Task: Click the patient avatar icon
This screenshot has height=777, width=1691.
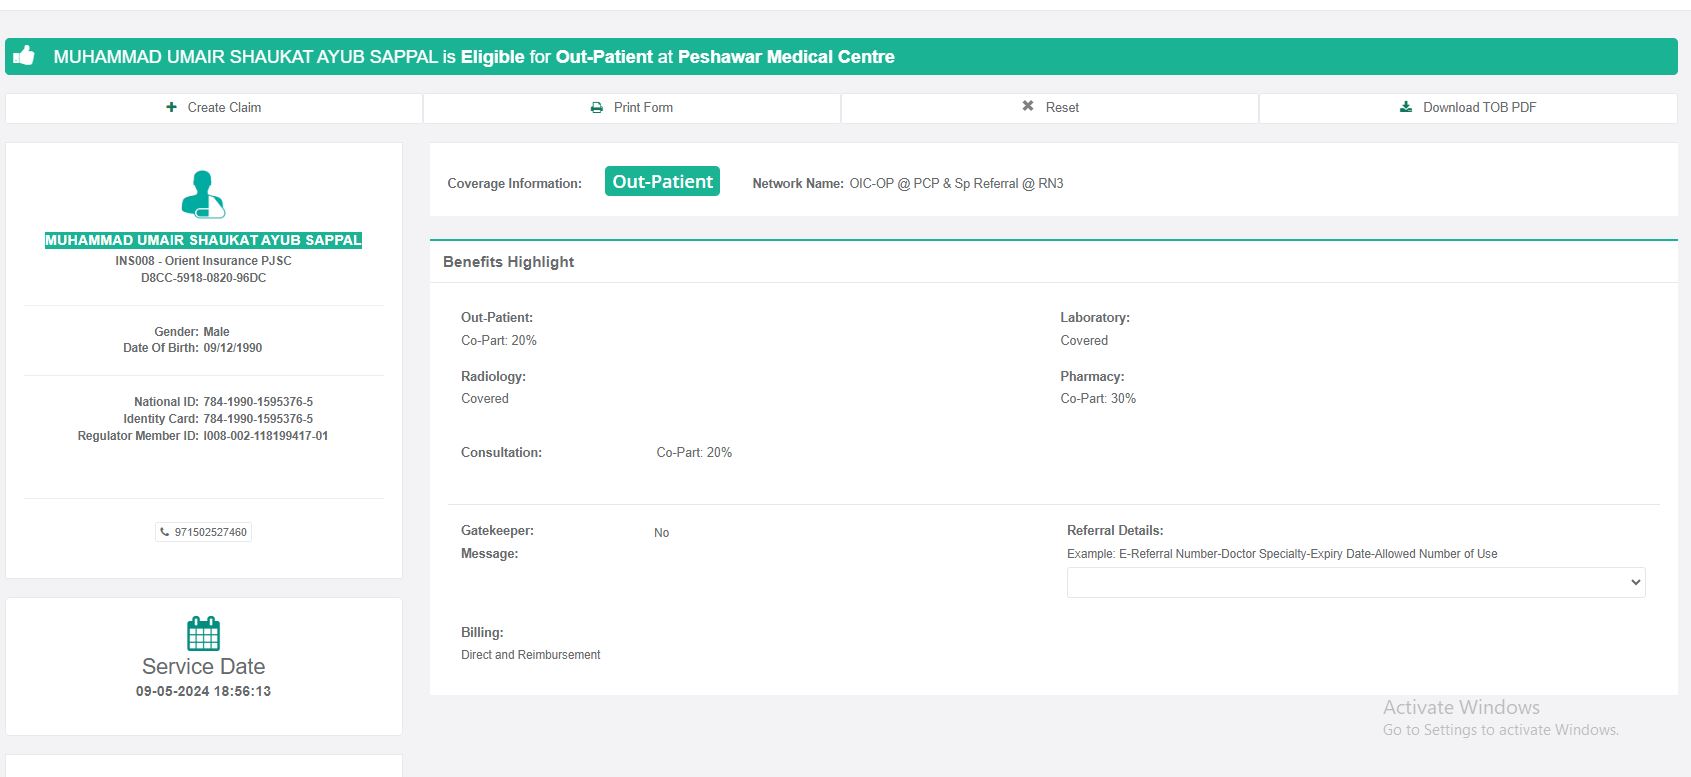Action: point(203,194)
